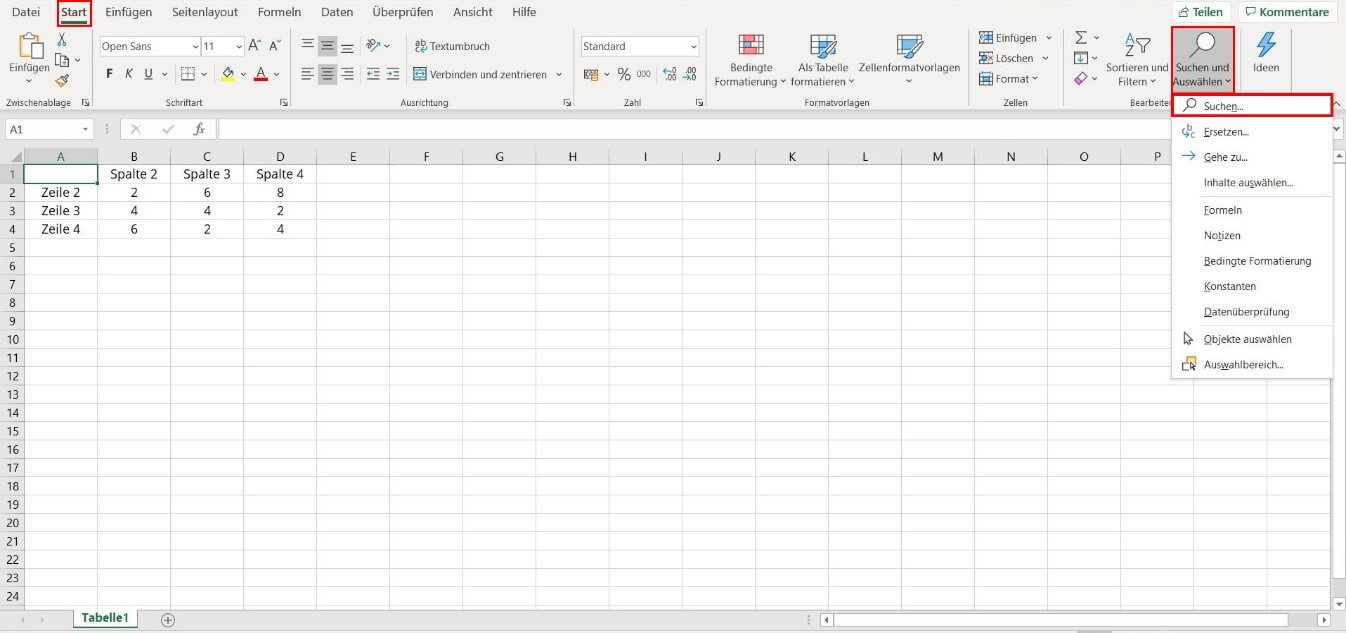The width and height of the screenshot is (1346, 633).
Task: Open Bedingte Formatierung menu
Action: point(750,60)
